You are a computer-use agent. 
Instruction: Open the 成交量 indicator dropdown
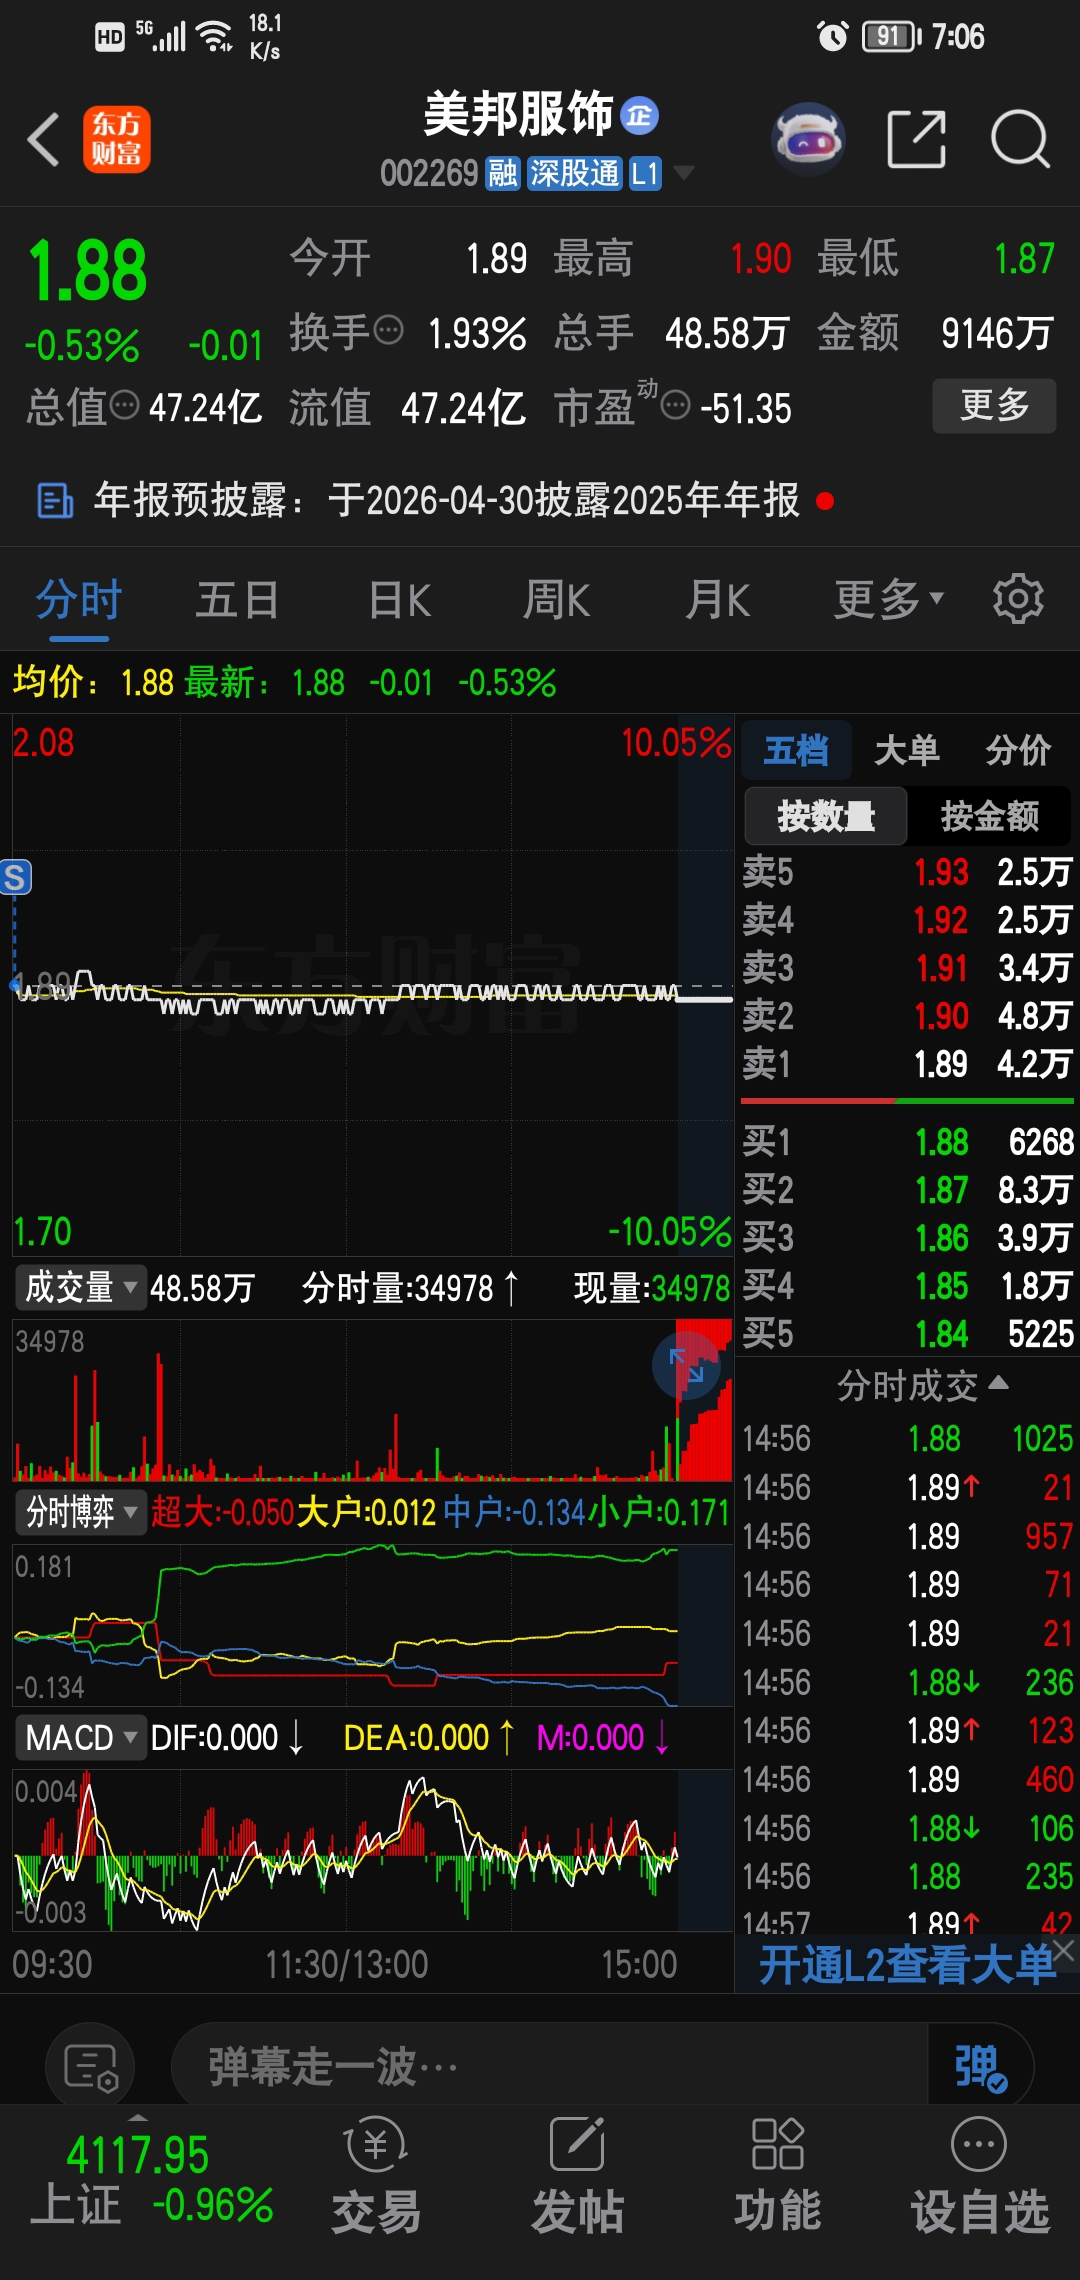79,1287
